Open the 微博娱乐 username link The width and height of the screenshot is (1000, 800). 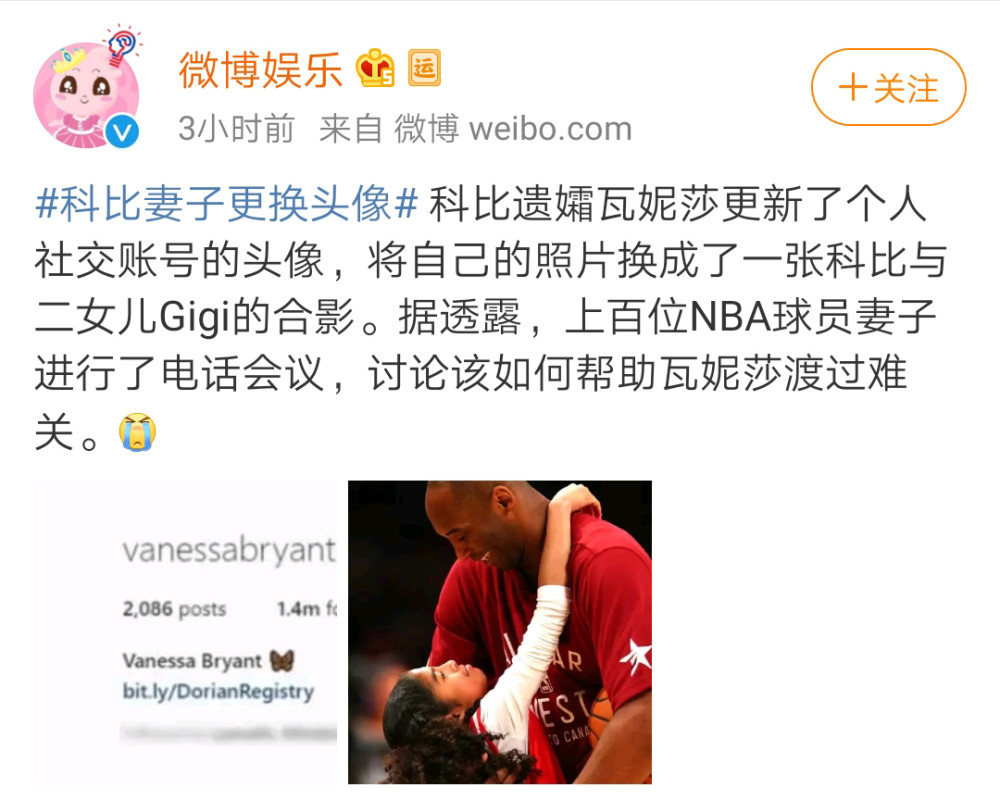coord(260,69)
